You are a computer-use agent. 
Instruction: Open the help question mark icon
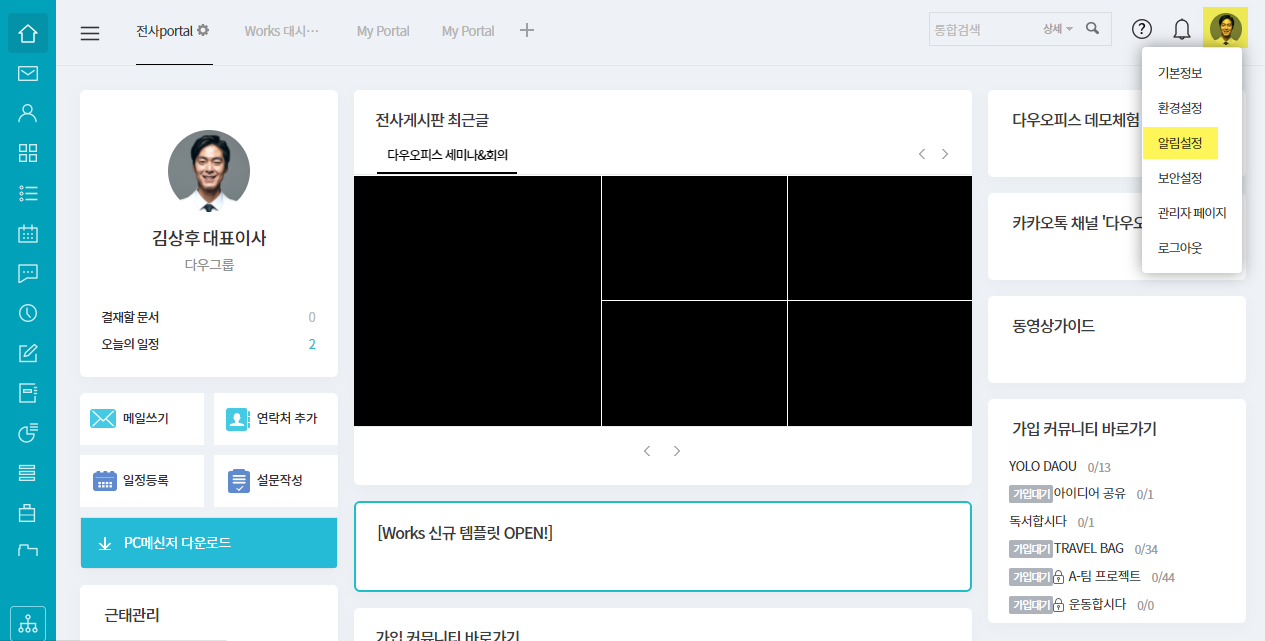coord(1141,30)
